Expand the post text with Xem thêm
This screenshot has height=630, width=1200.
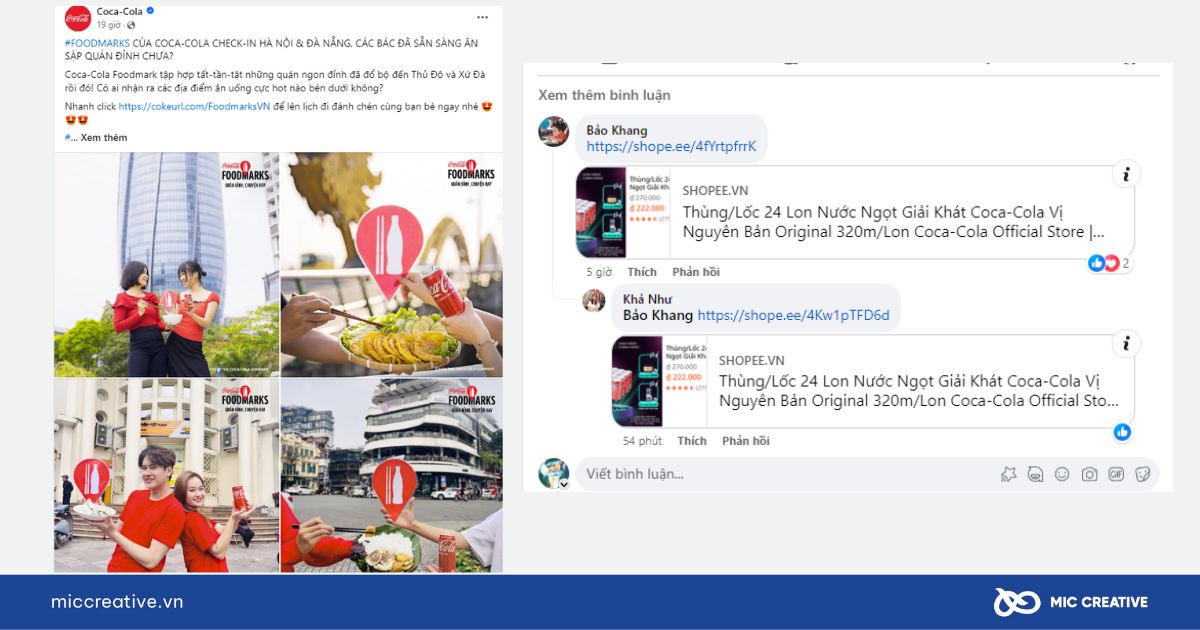pyautogui.click(x=104, y=137)
